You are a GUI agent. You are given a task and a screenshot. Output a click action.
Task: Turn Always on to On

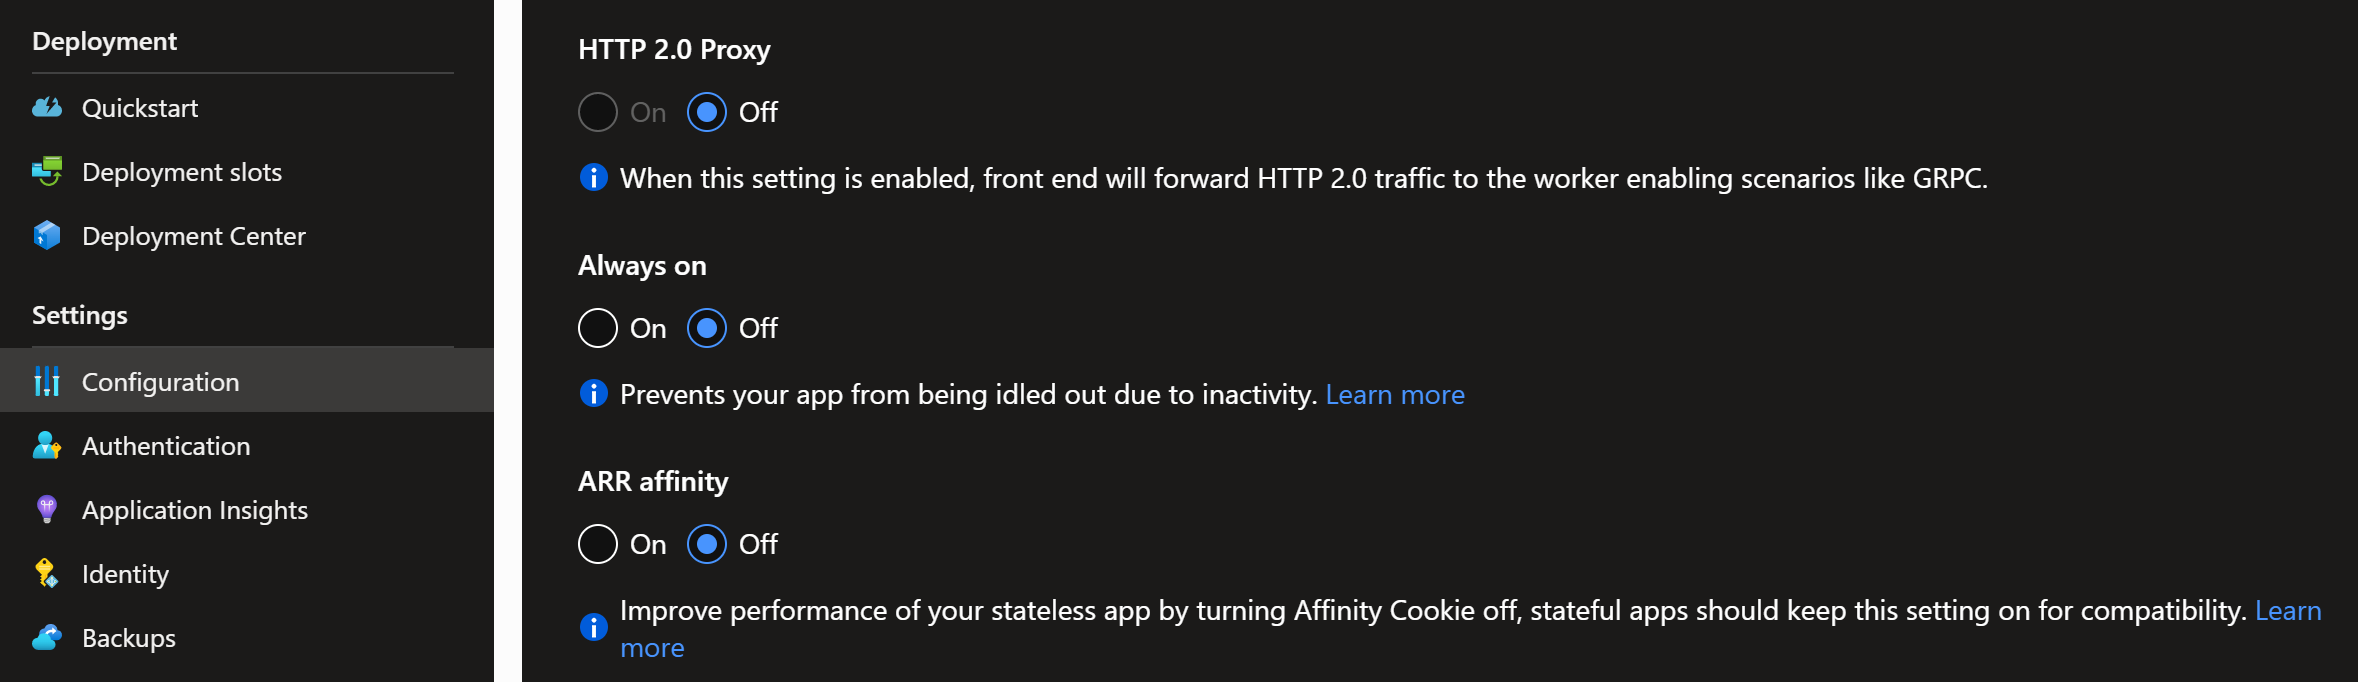click(x=597, y=328)
